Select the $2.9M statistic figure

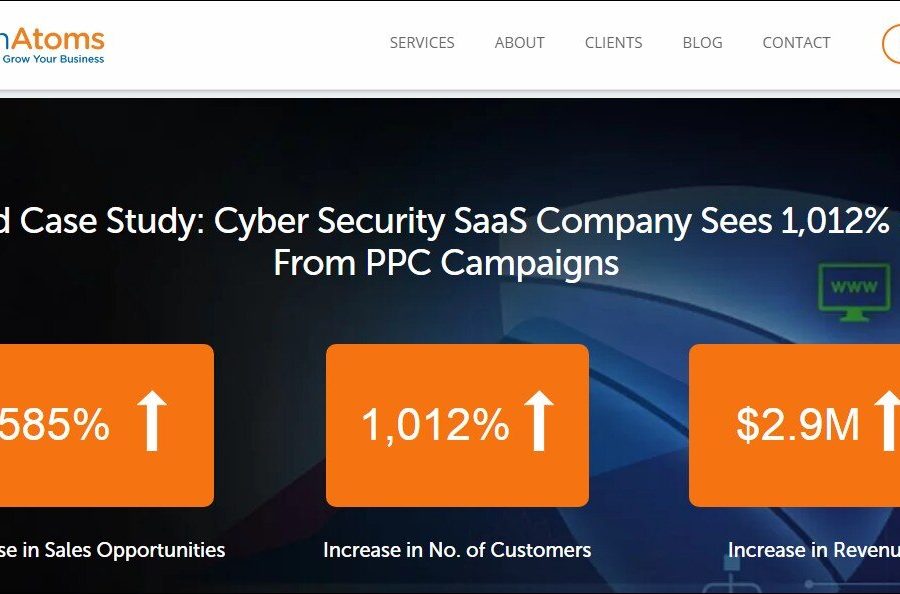(x=798, y=425)
